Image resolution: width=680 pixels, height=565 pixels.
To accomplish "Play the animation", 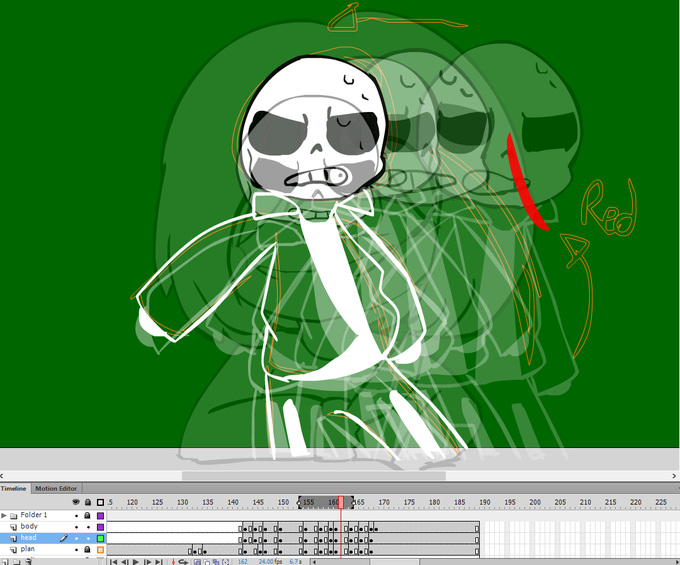I will [x=136, y=562].
